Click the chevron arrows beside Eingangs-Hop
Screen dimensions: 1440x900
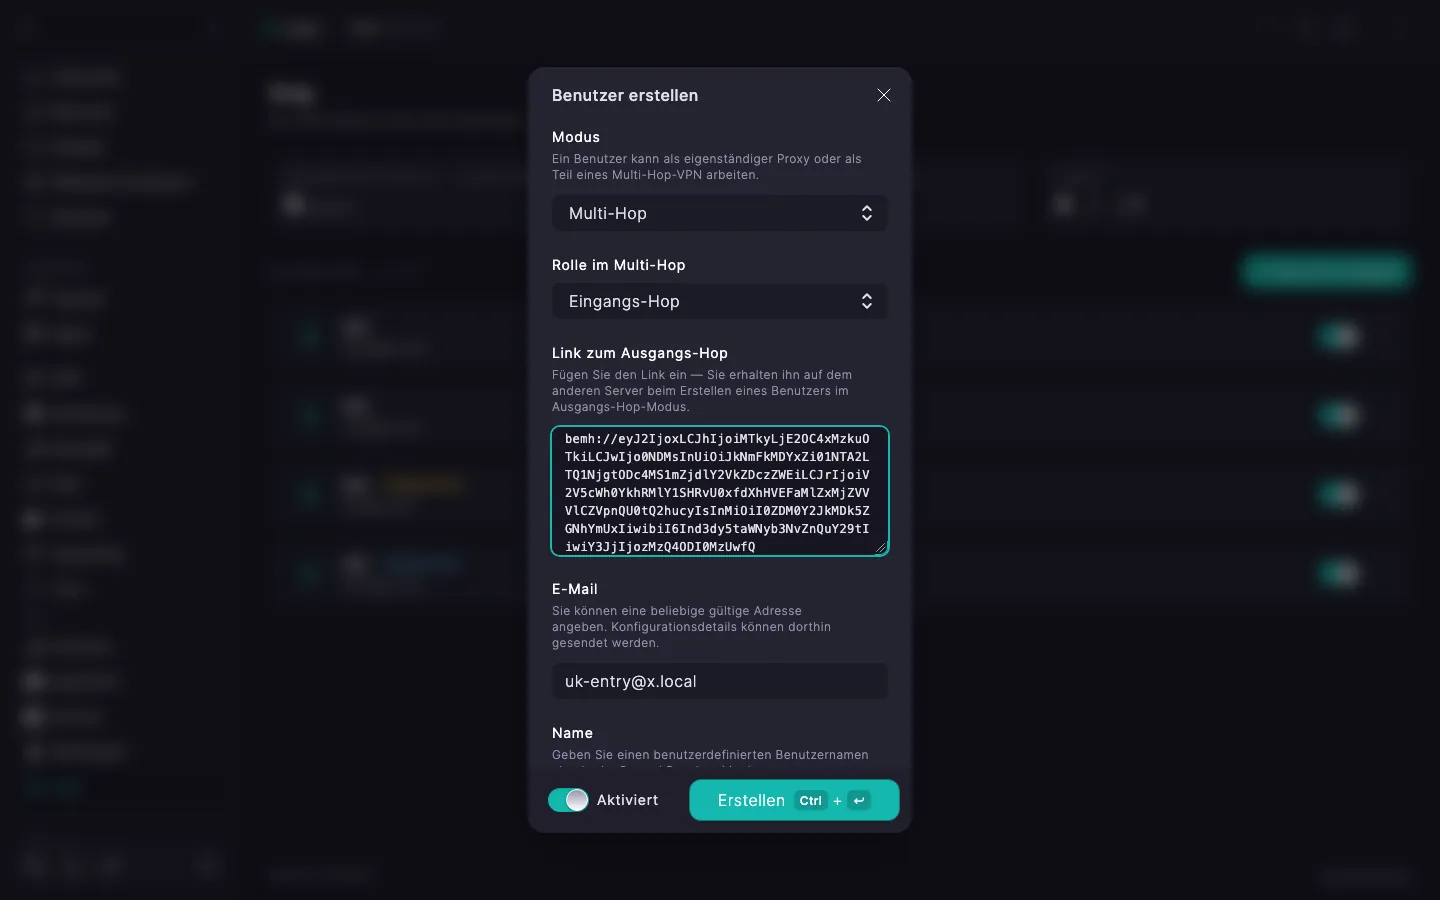pyautogui.click(x=867, y=301)
